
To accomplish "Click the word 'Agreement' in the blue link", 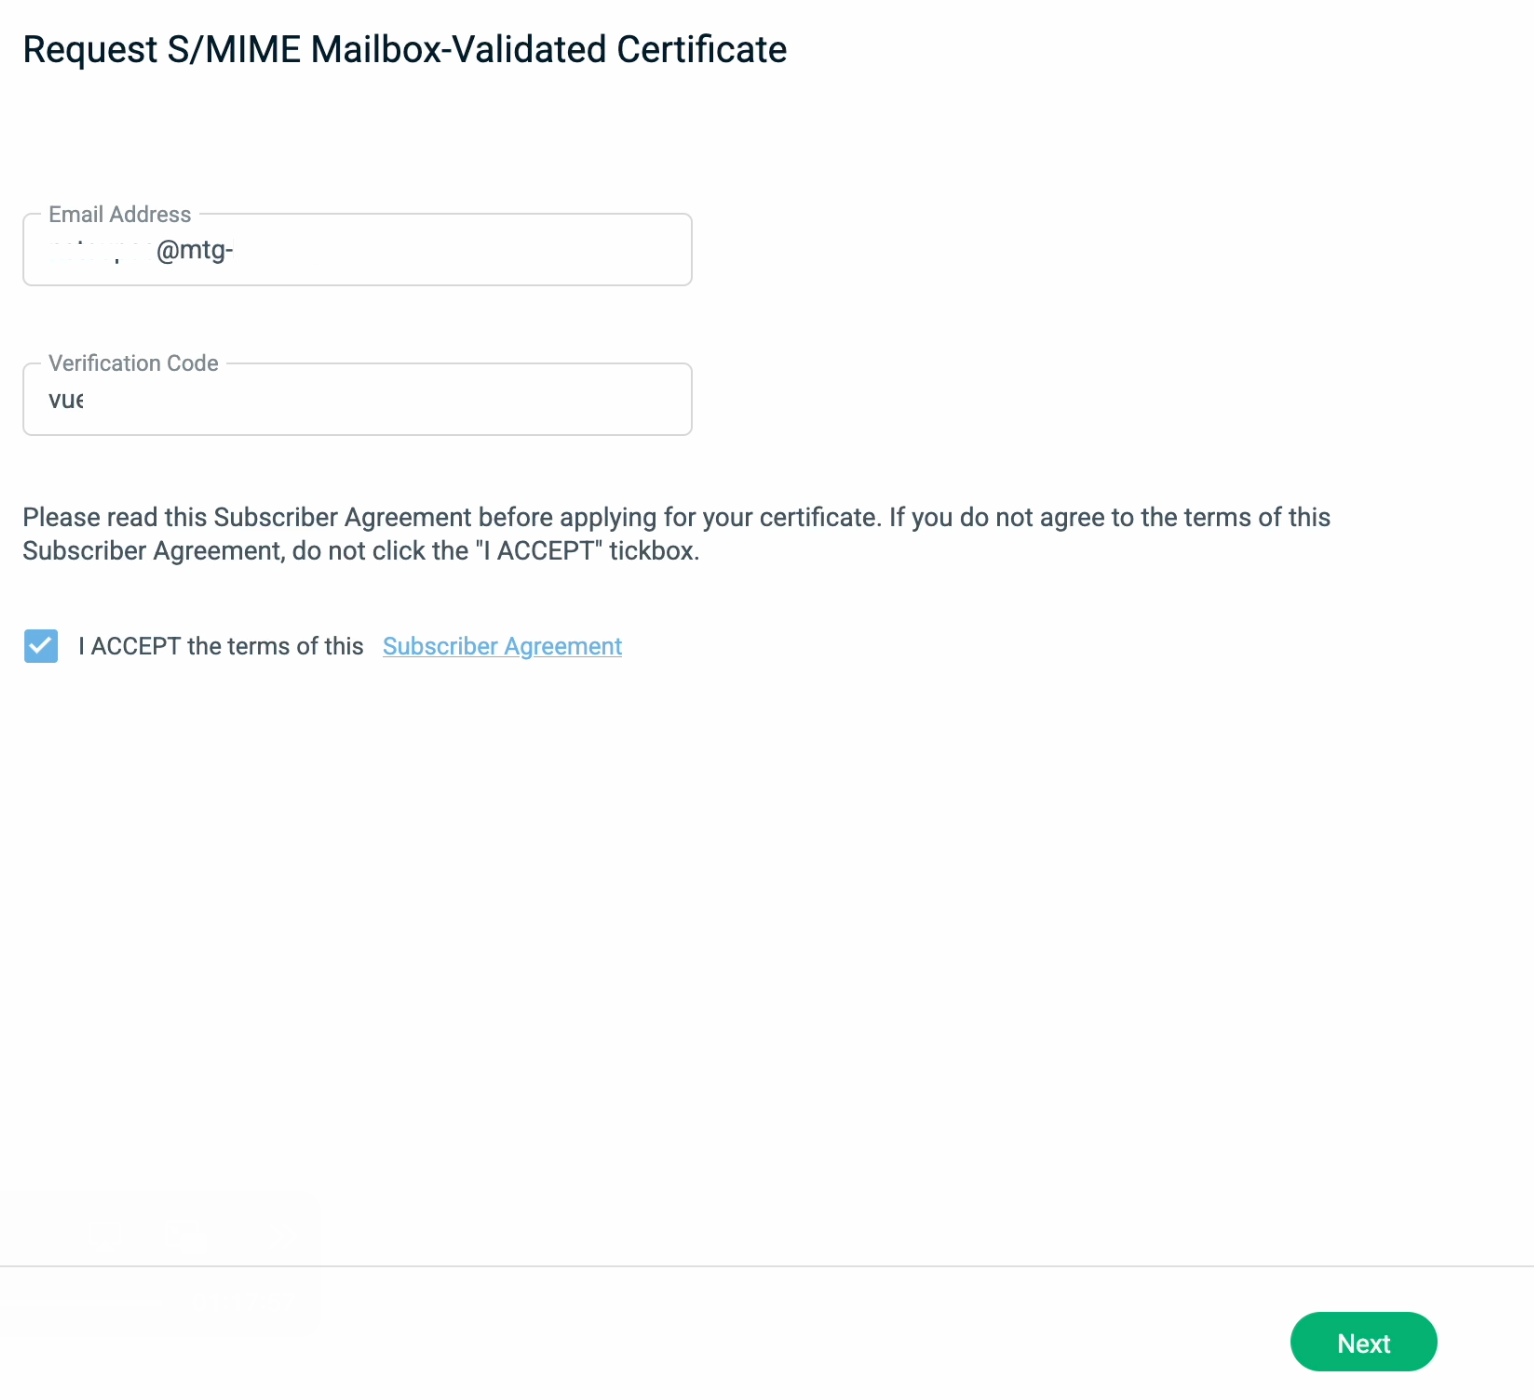I will click(563, 646).
